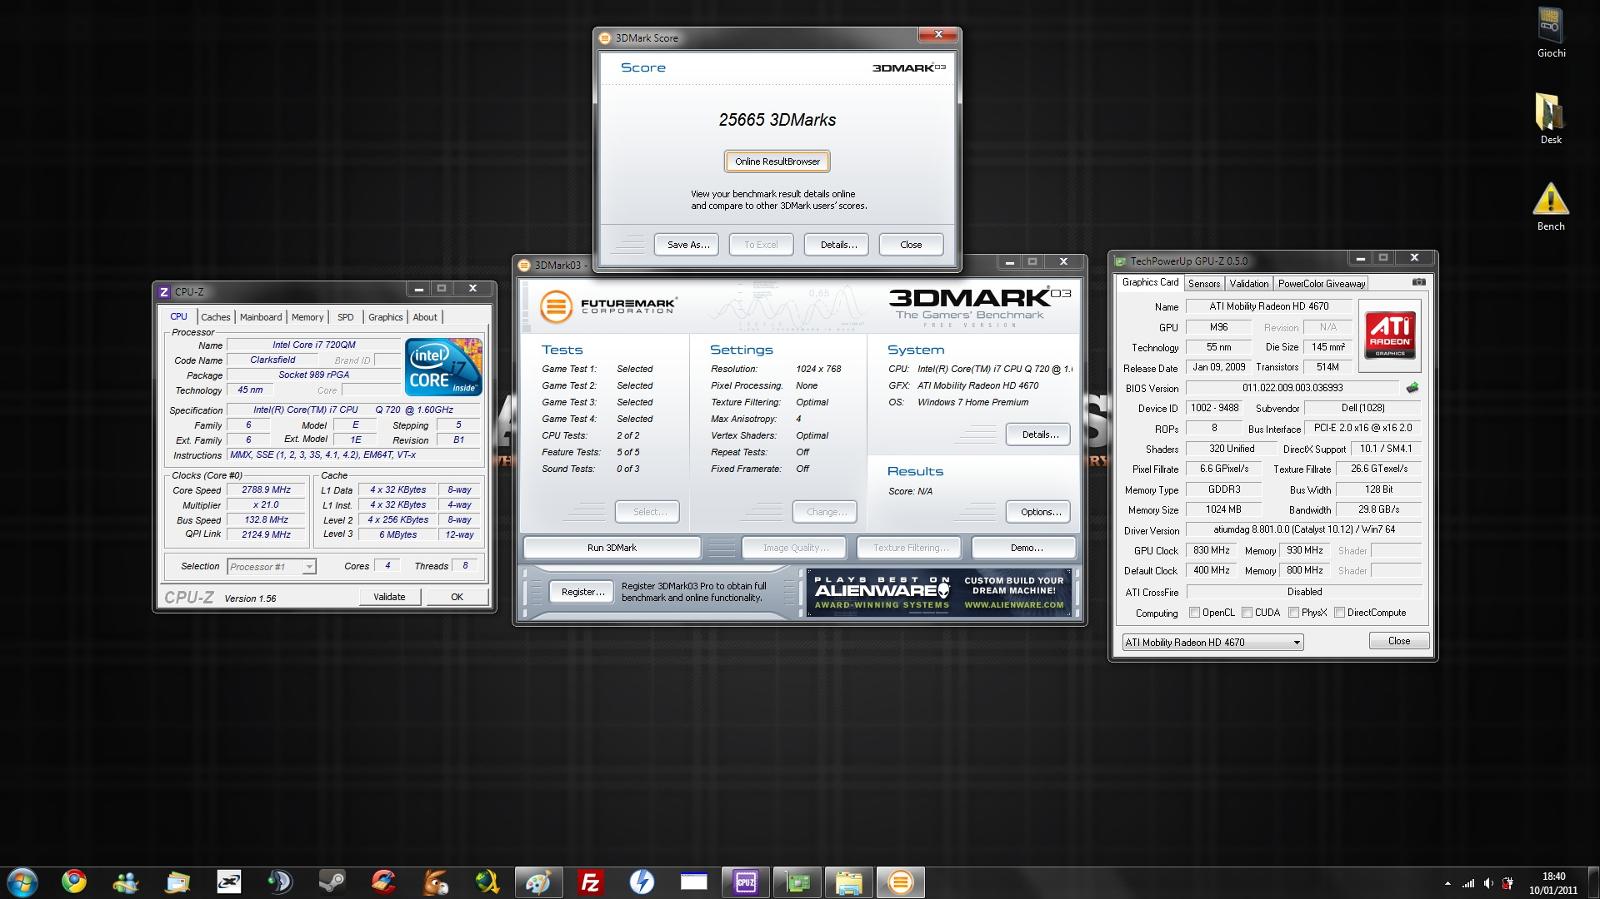Click the Close button in GPU-Z
1600x899 pixels.
click(1398, 641)
